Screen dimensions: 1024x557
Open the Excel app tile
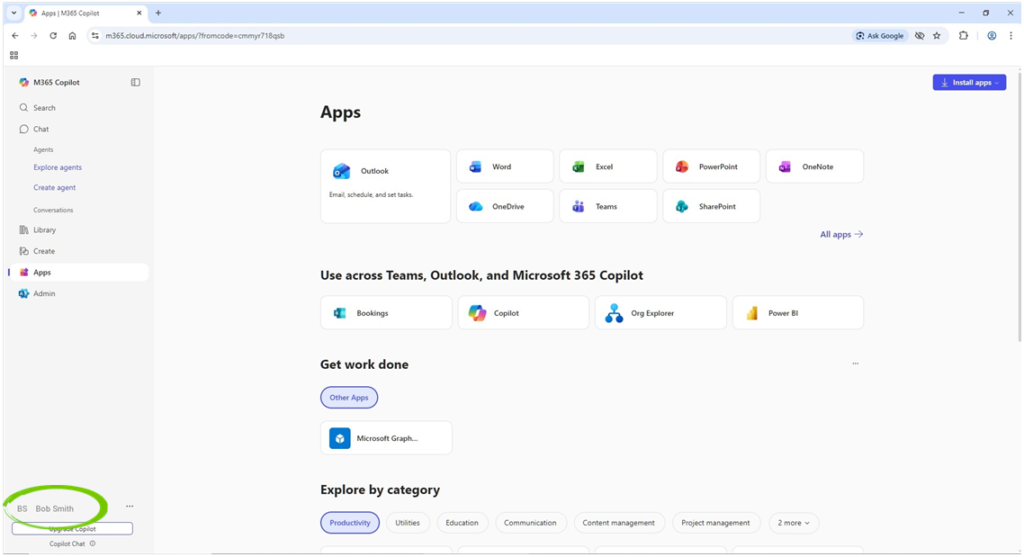point(607,167)
